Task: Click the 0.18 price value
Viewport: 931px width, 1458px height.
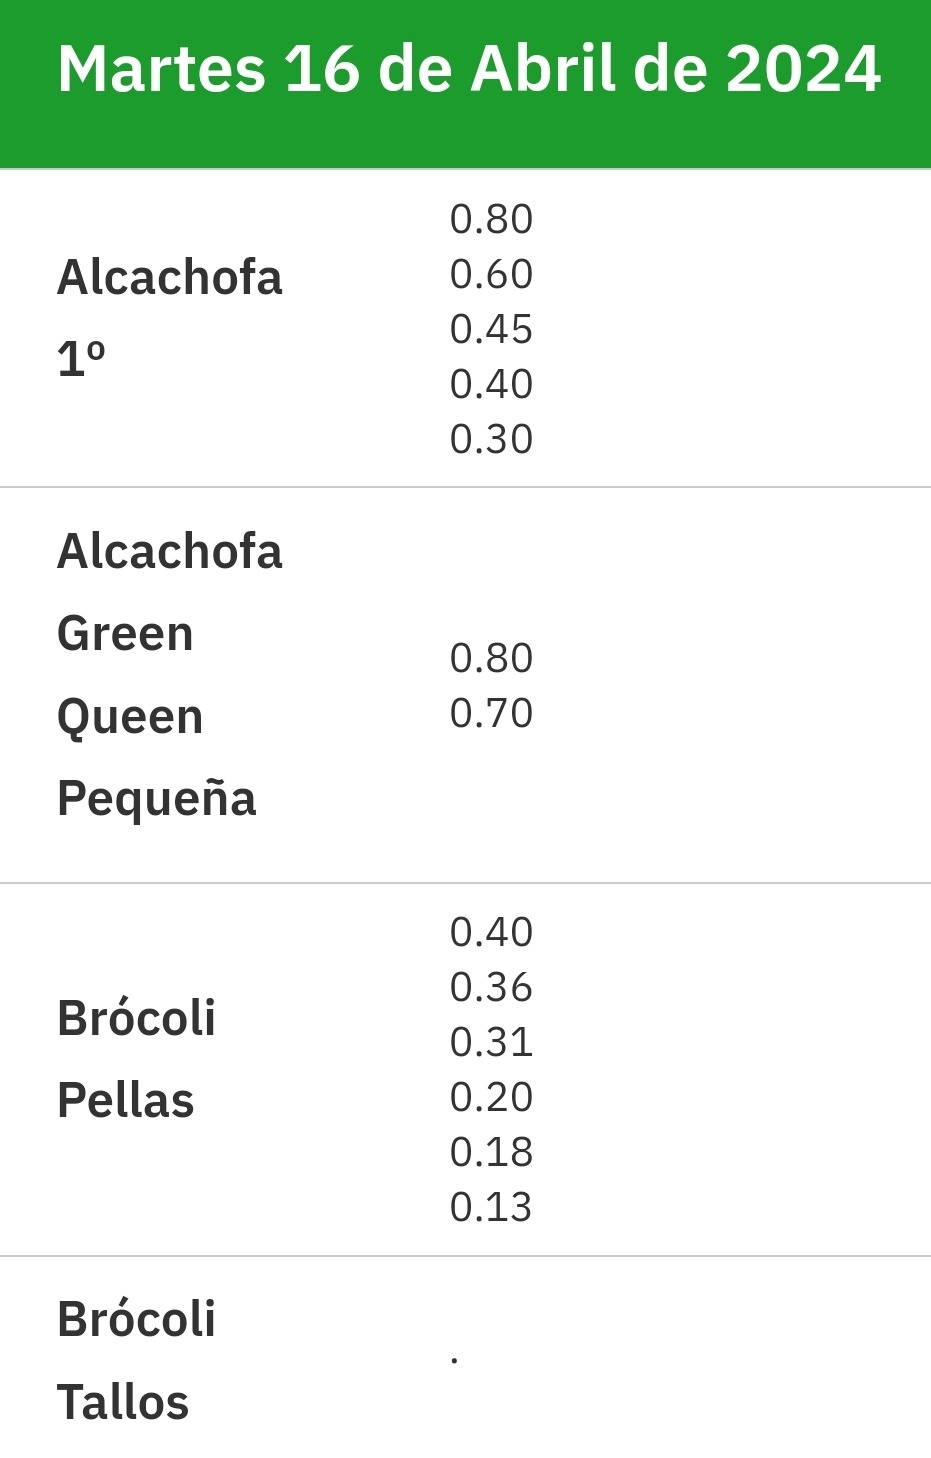Action: tap(491, 1152)
